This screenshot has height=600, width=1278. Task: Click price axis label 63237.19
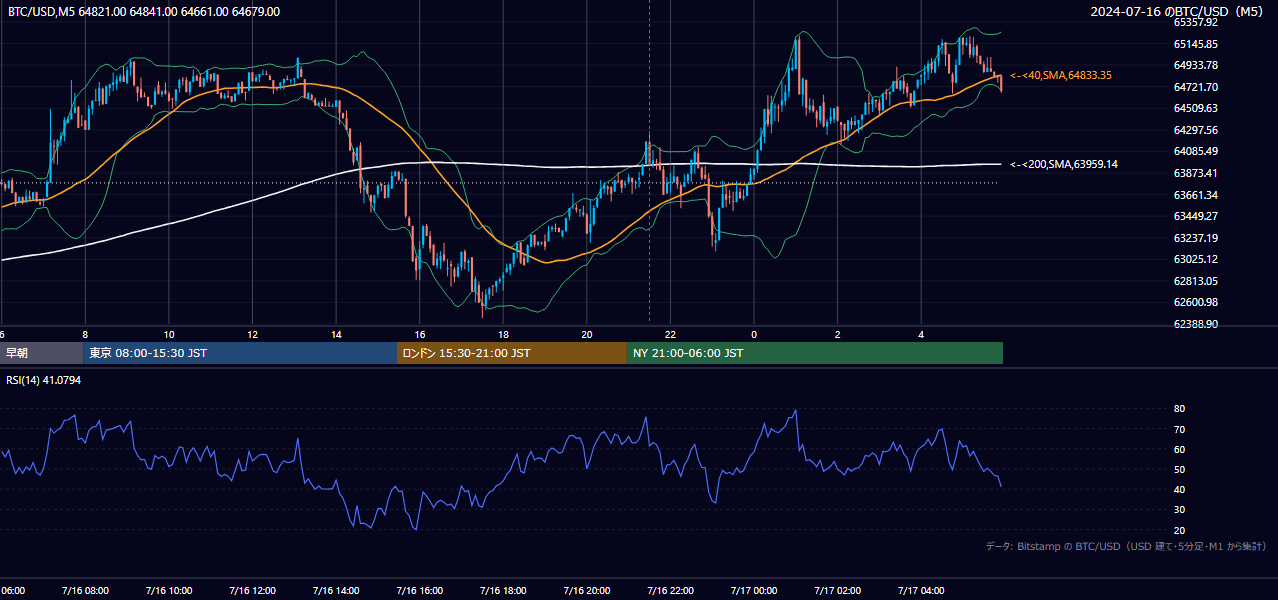(x=1196, y=238)
